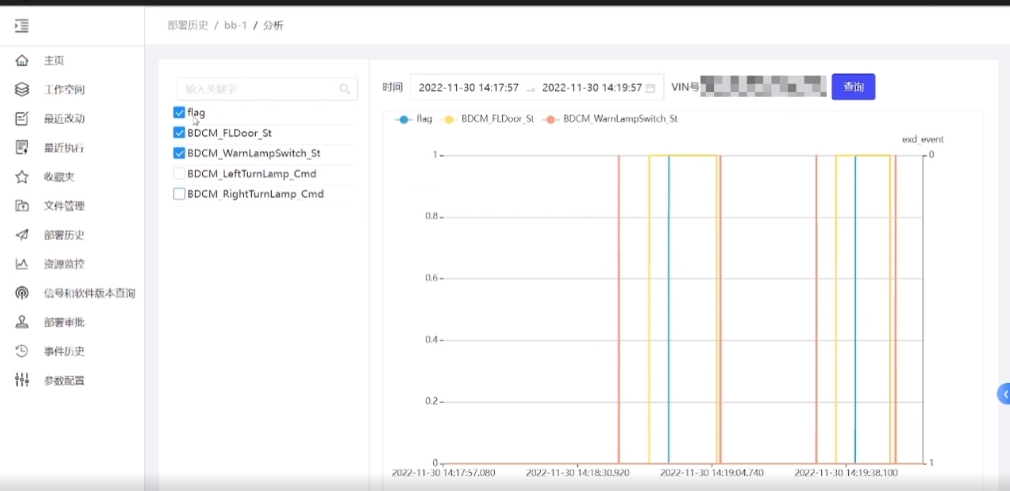
Task: Toggle BDCM_FLDoor_St legend color marker
Action: click(449, 119)
